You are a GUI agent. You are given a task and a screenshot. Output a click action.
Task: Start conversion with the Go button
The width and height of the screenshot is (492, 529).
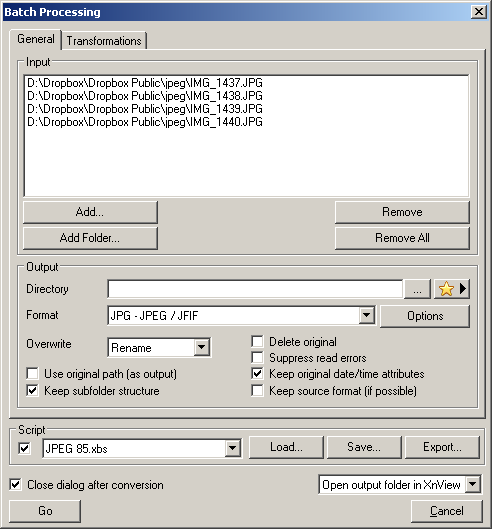click(x=45, y=511)
